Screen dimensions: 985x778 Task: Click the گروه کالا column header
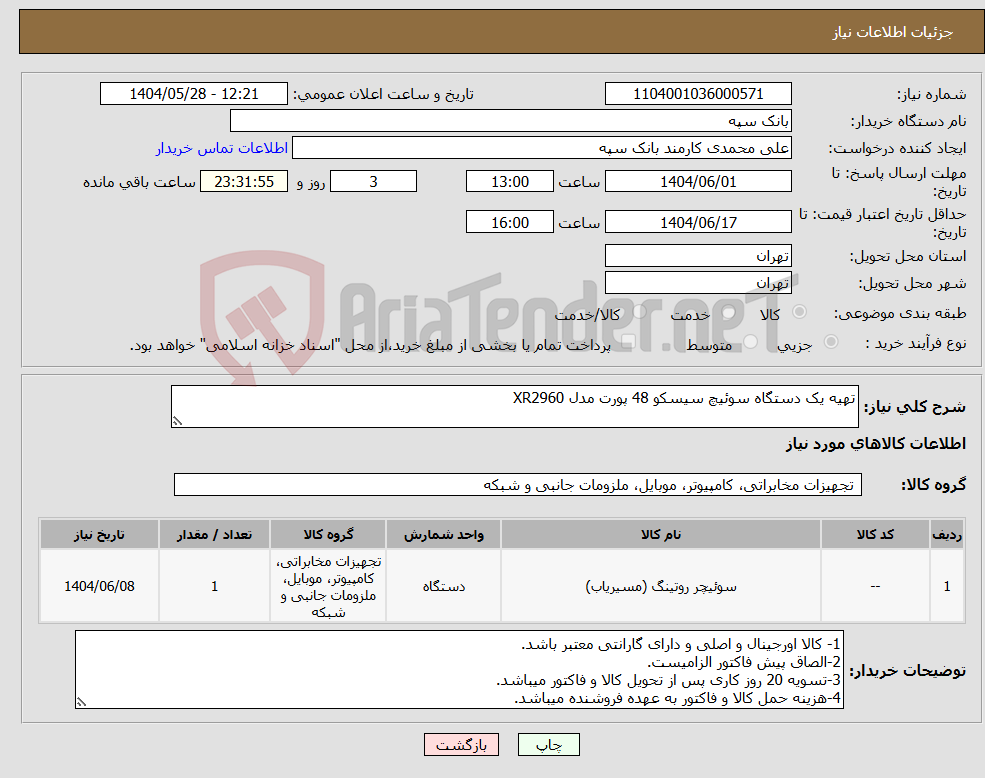click(328, 534)
